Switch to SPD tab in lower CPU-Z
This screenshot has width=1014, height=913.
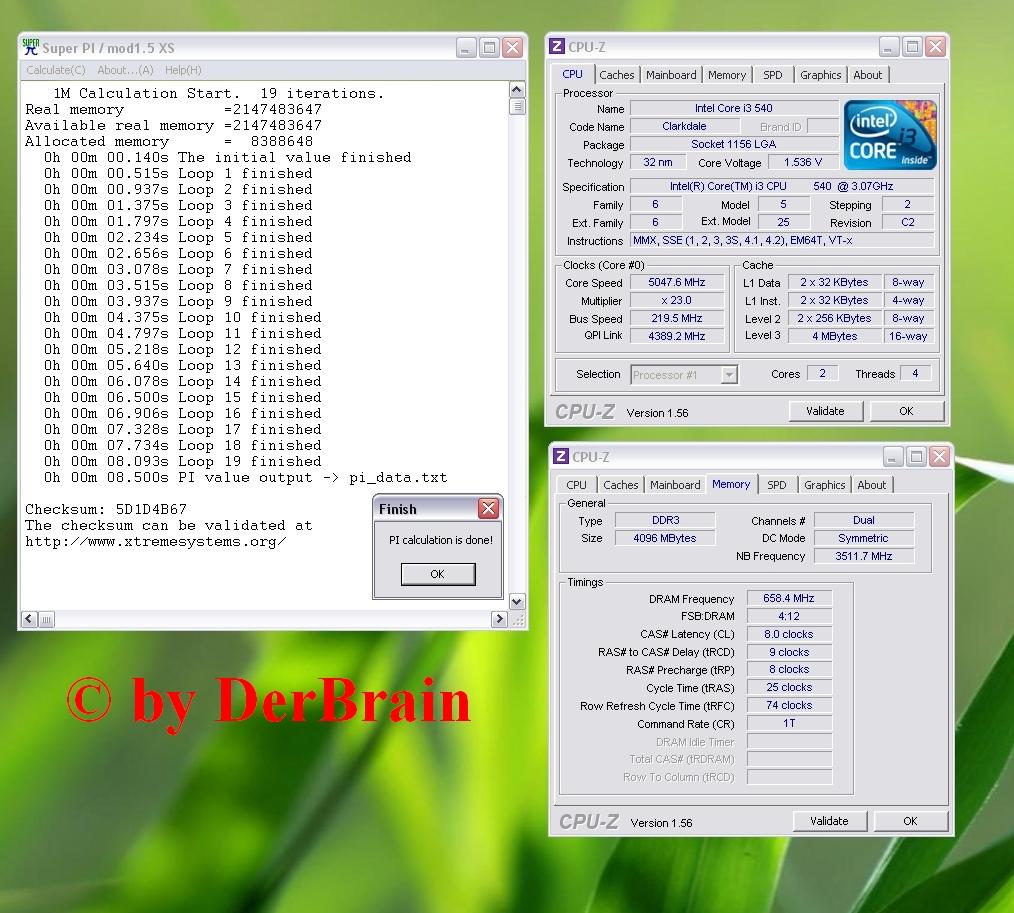[x=777, y=485]
